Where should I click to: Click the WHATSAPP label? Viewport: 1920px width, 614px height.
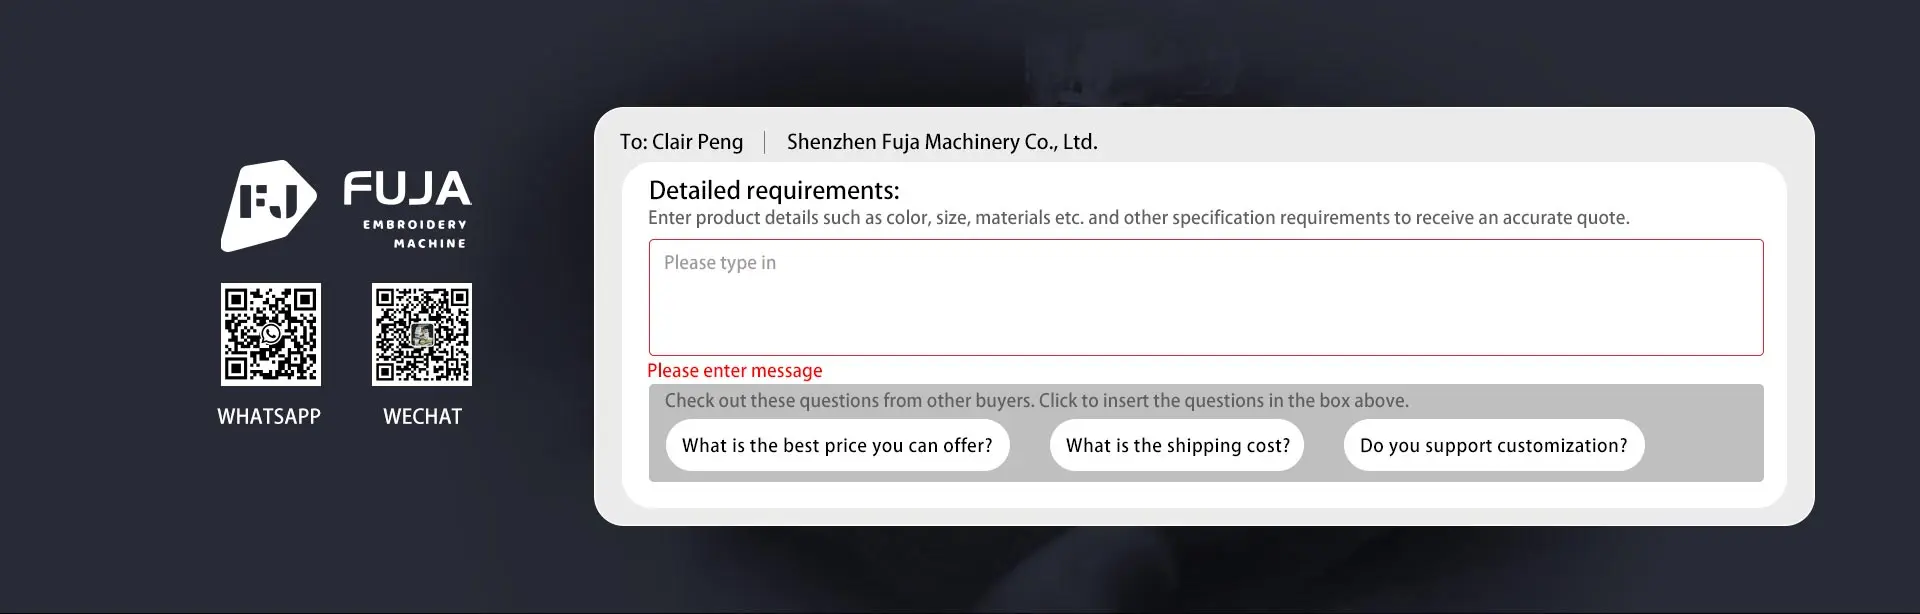(269, 417)
